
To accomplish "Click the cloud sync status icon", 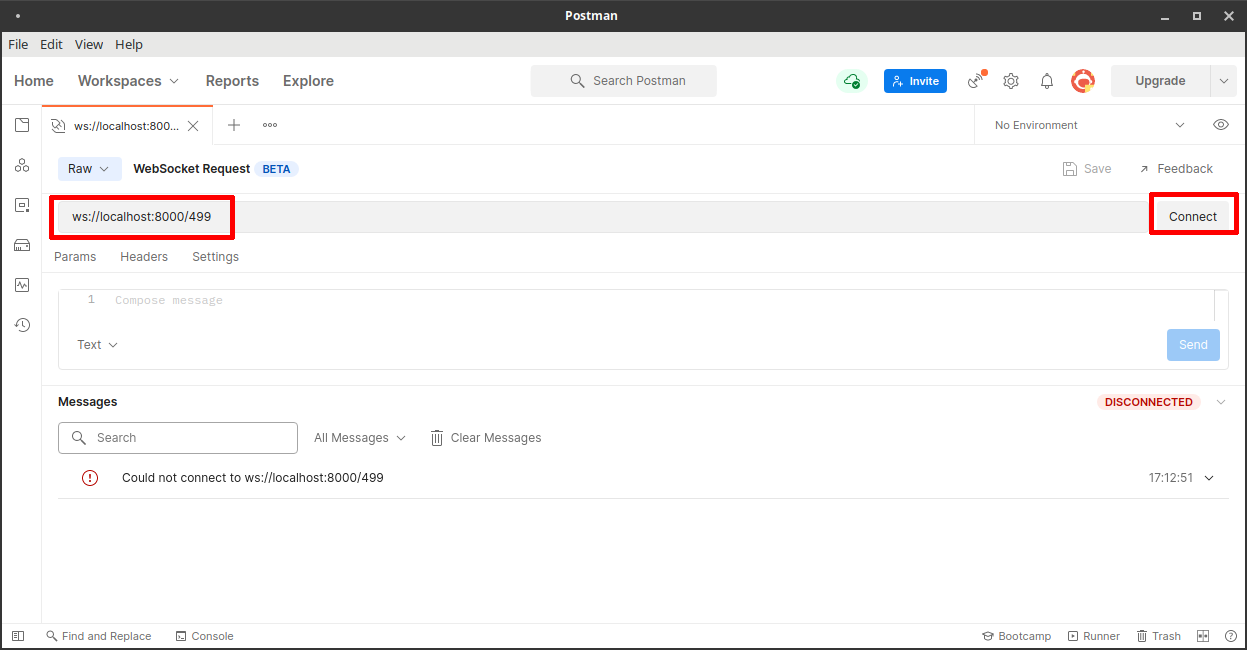I will coord(851,81).
